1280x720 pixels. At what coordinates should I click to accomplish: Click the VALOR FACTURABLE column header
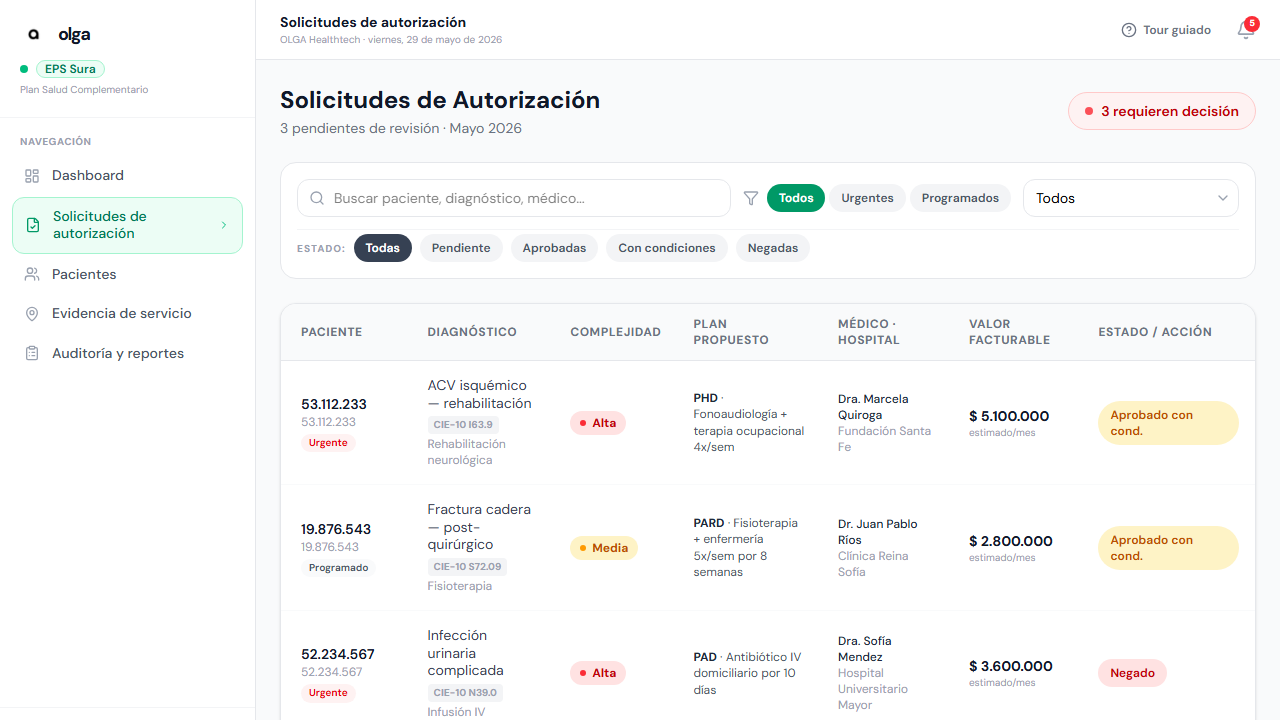(1009, 332)
